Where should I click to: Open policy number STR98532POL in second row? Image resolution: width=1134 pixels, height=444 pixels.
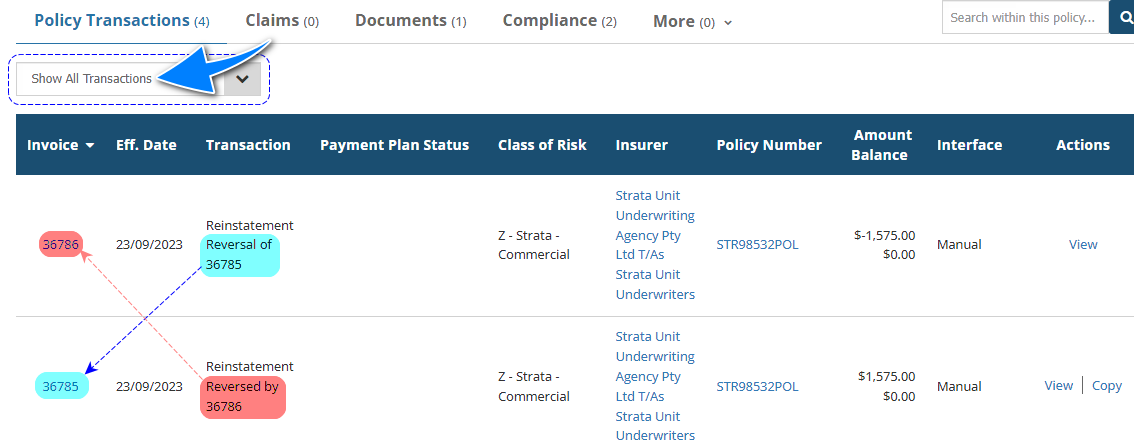click(757, 386)
